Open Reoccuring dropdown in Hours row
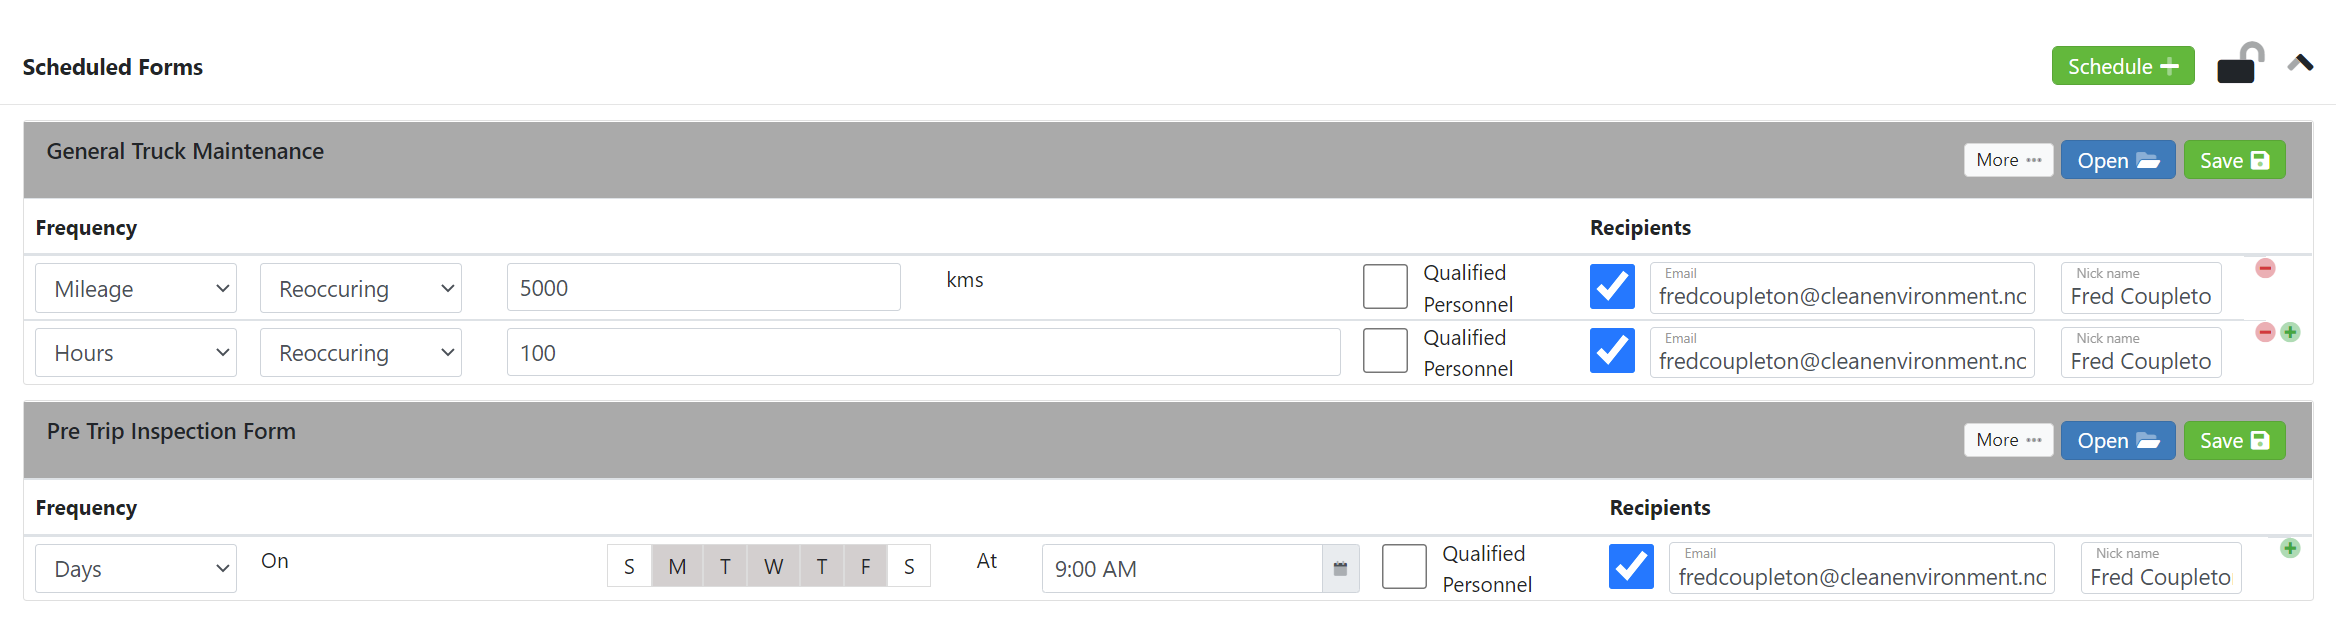The height and width of the screenshot is (626, 2336). click(x=361, y=352)
